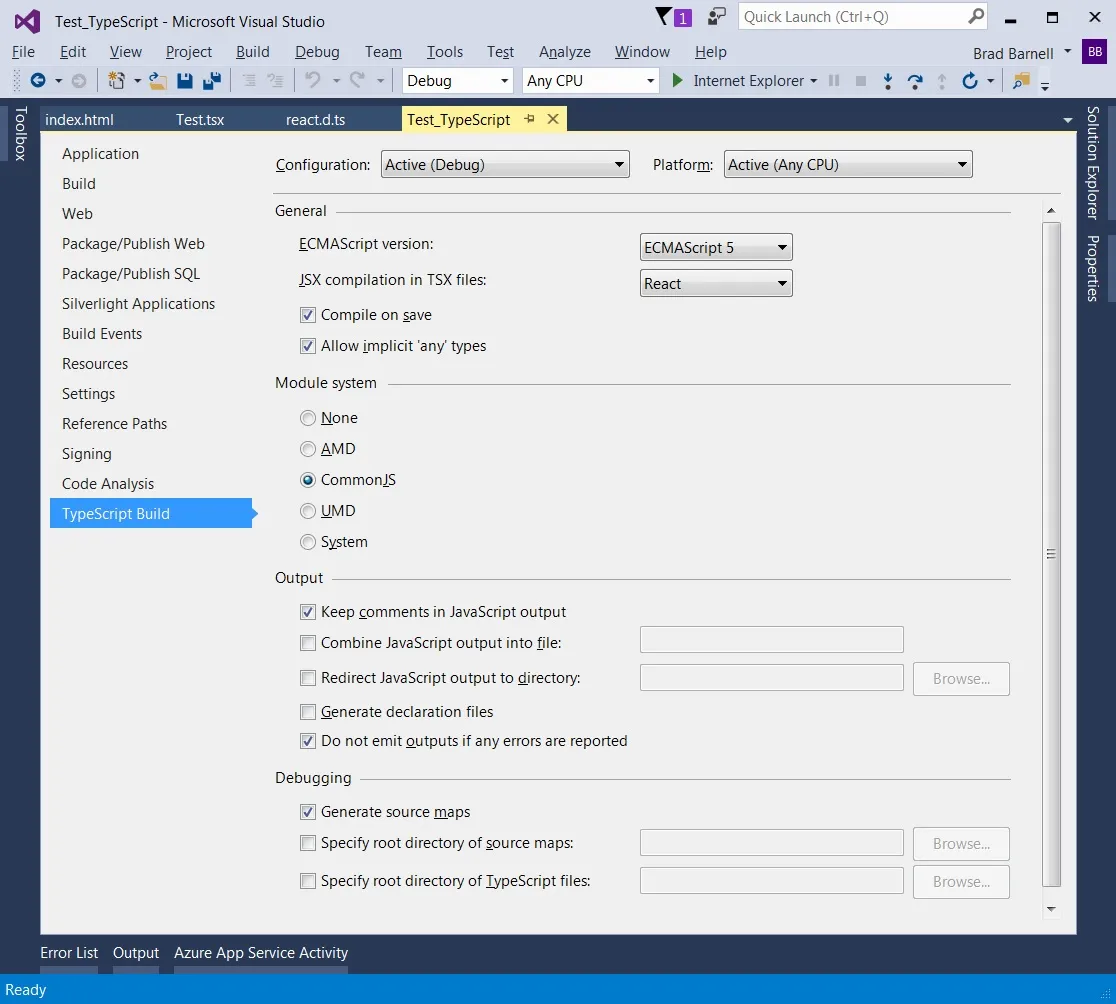Select the UMD module system radio
This screenshot has height=1004, width=1116.
(x=307, y=511)
